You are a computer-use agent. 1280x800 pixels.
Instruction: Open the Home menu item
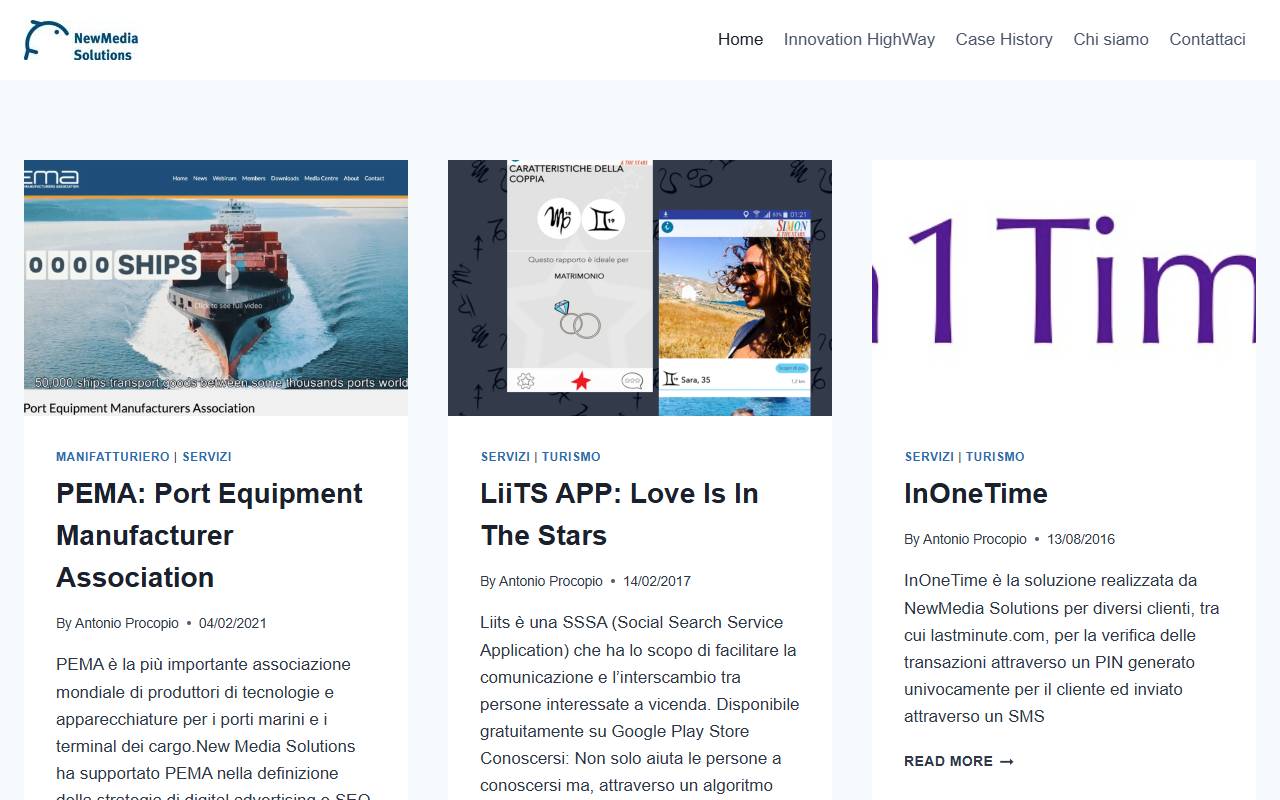[x=740, y=39]
